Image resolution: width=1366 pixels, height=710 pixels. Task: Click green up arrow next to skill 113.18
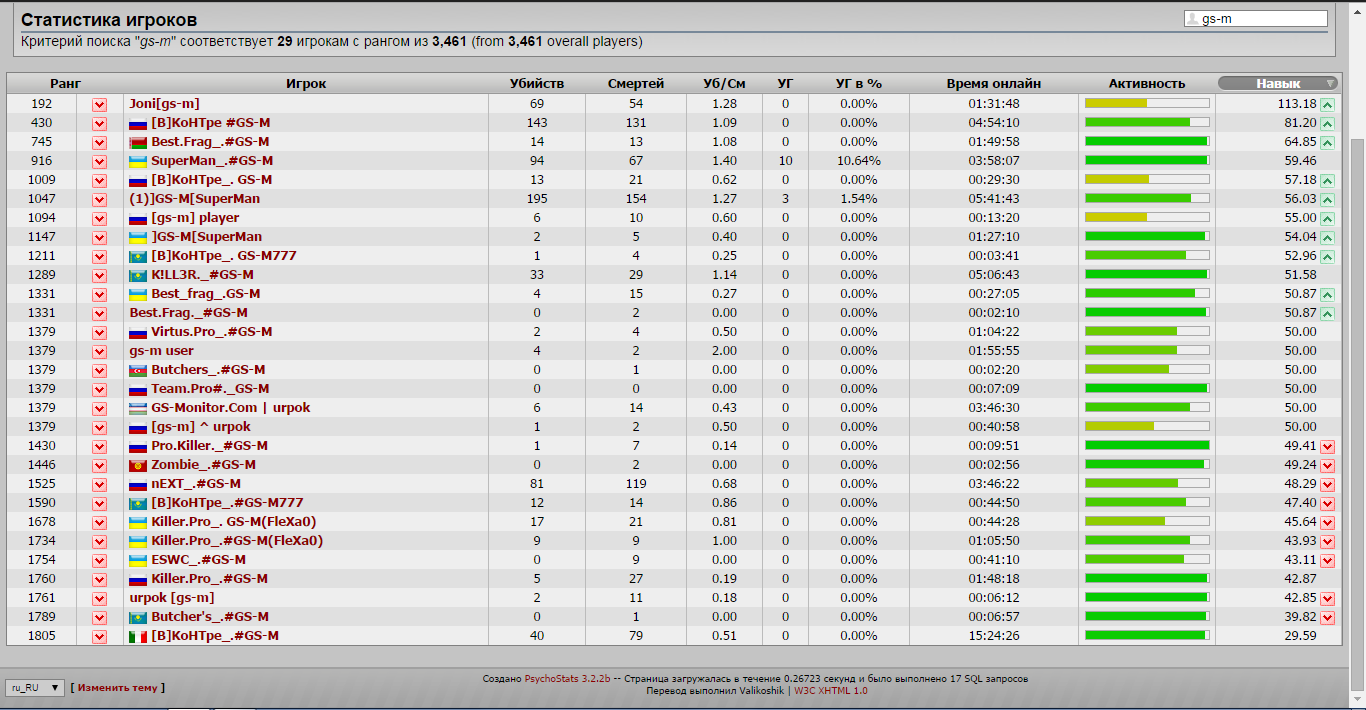point(1327,104)
